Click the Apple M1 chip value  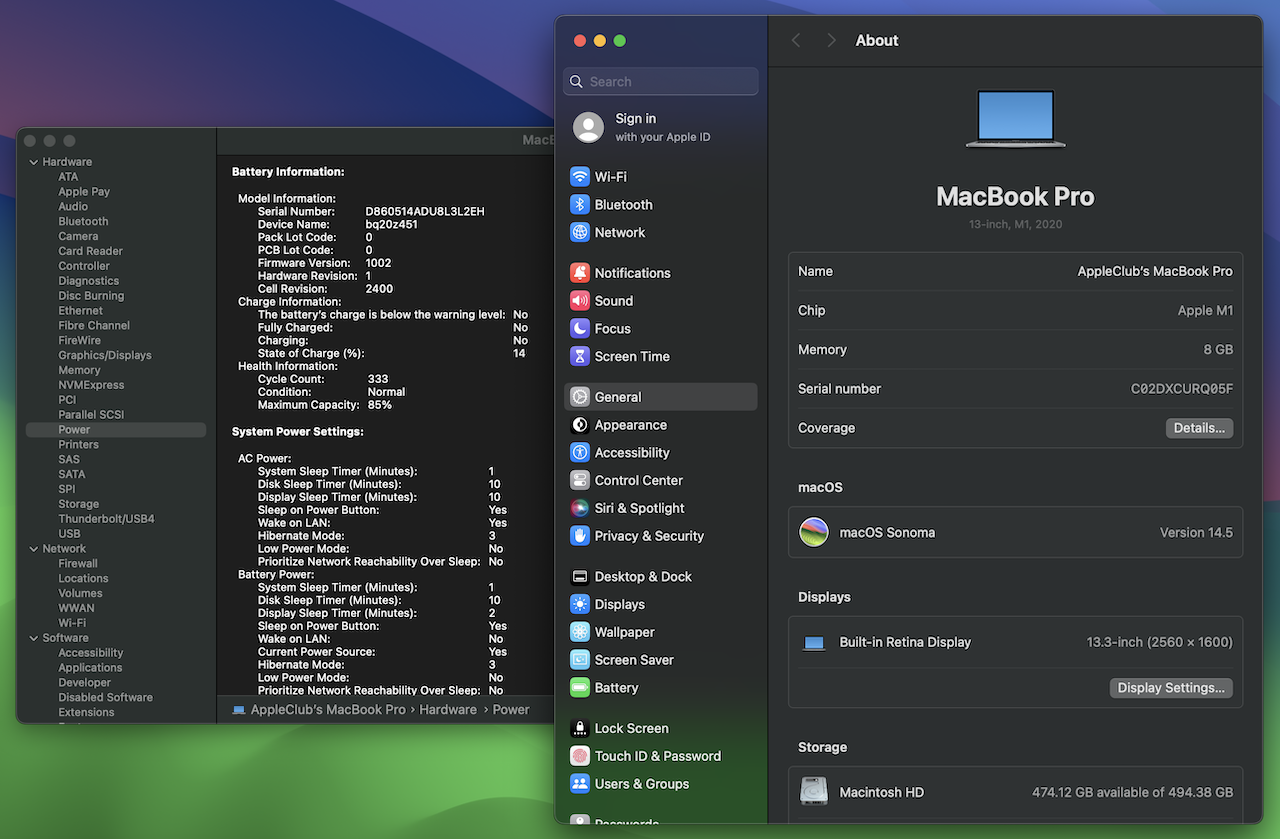pyautogui.click(x=1205, y=311)
